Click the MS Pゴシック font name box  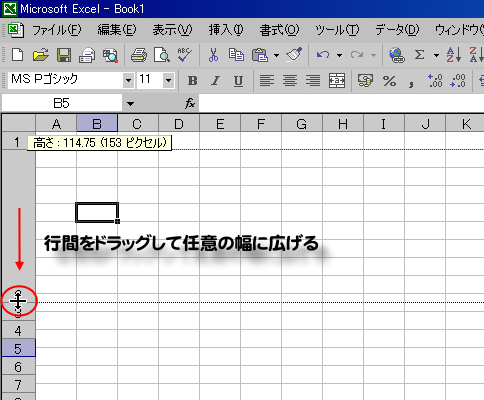pyautogui.click(x=65, y=80)
